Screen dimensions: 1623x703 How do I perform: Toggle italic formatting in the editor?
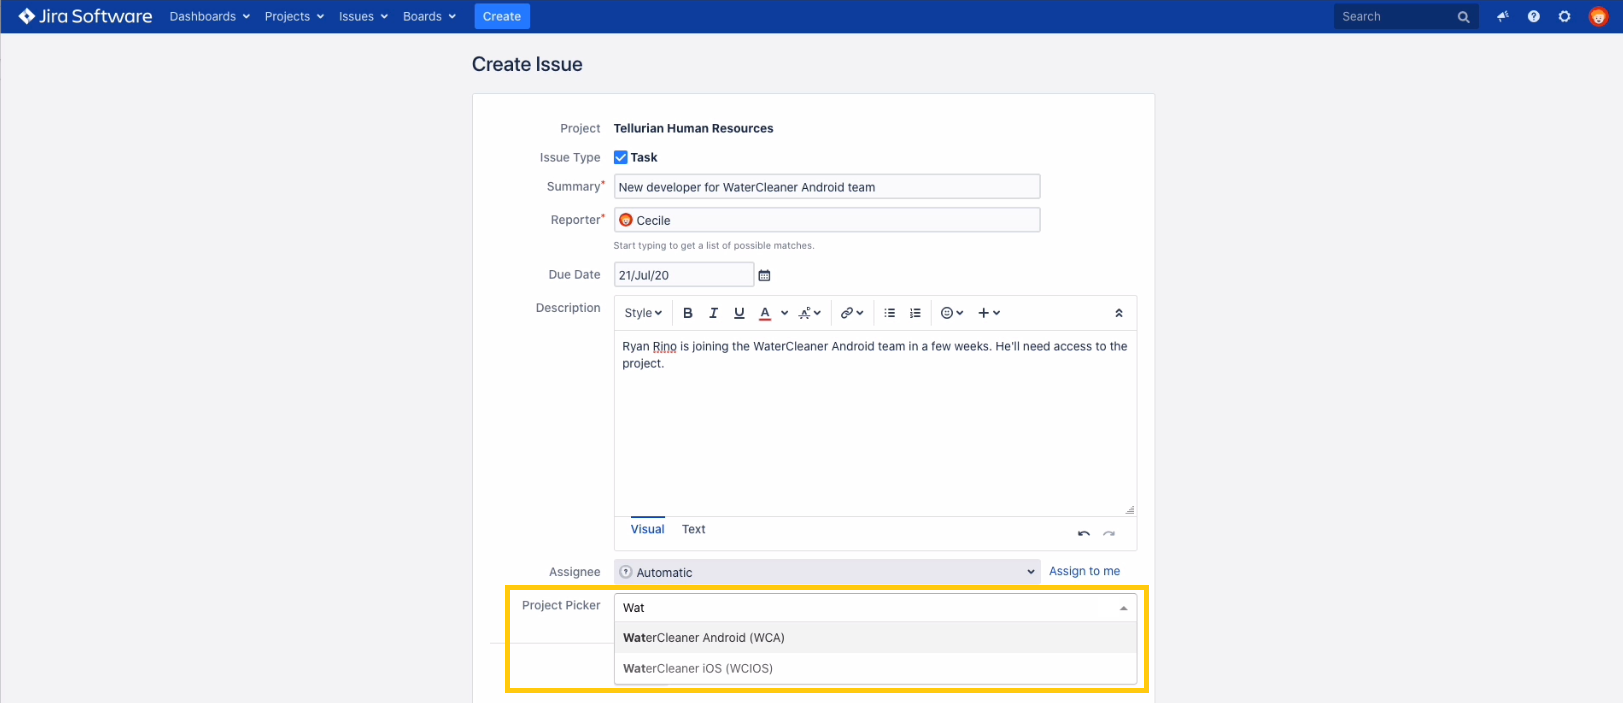713,313
